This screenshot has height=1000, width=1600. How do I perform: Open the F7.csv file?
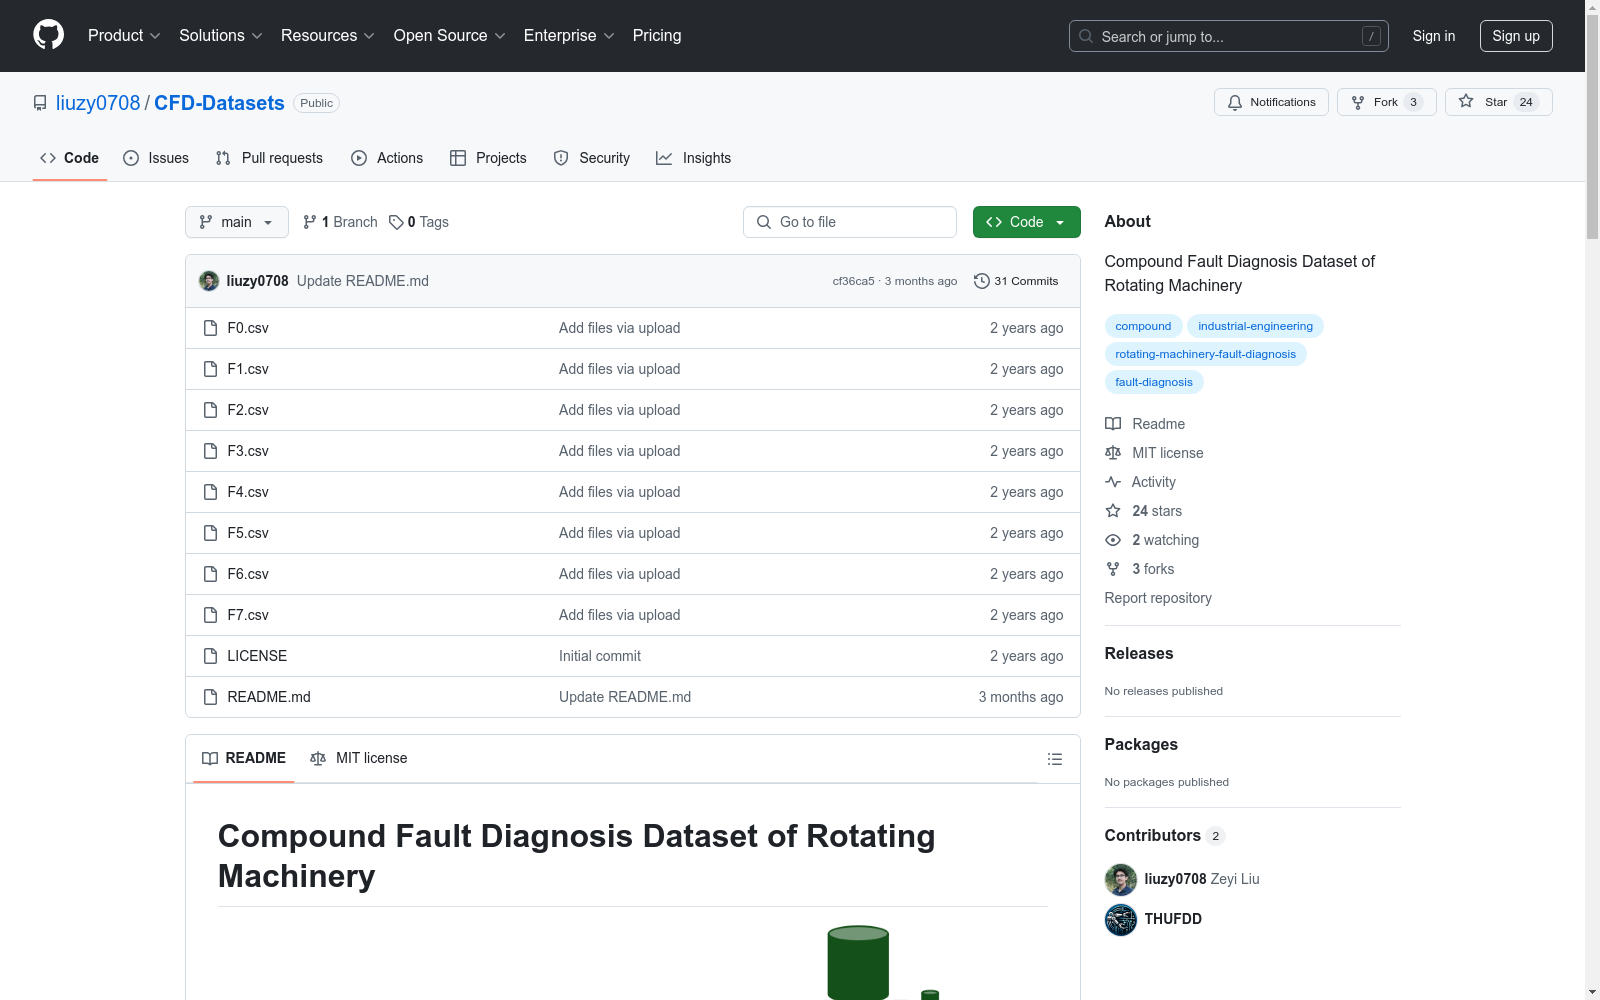248,615
